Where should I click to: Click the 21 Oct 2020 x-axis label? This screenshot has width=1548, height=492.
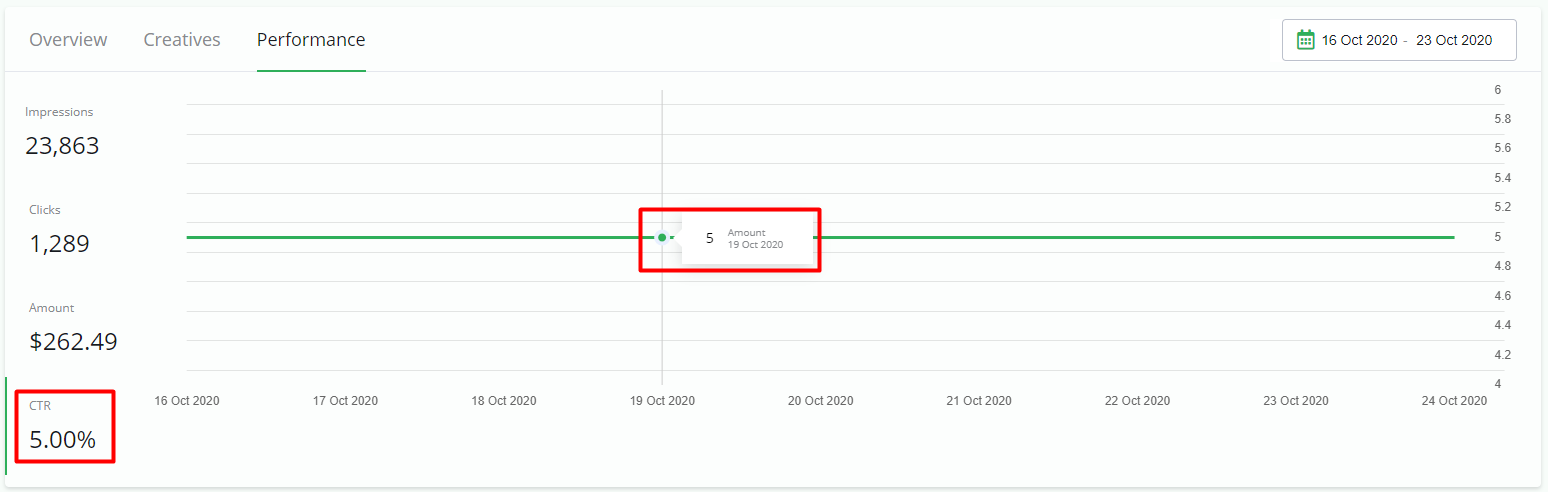[979, 401]
